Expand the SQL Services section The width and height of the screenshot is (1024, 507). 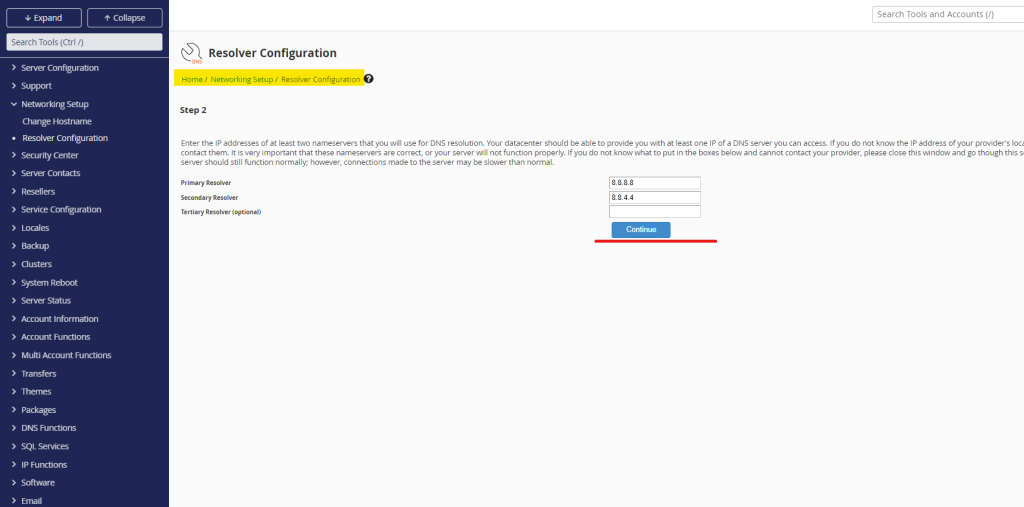[x=45, y=446]
